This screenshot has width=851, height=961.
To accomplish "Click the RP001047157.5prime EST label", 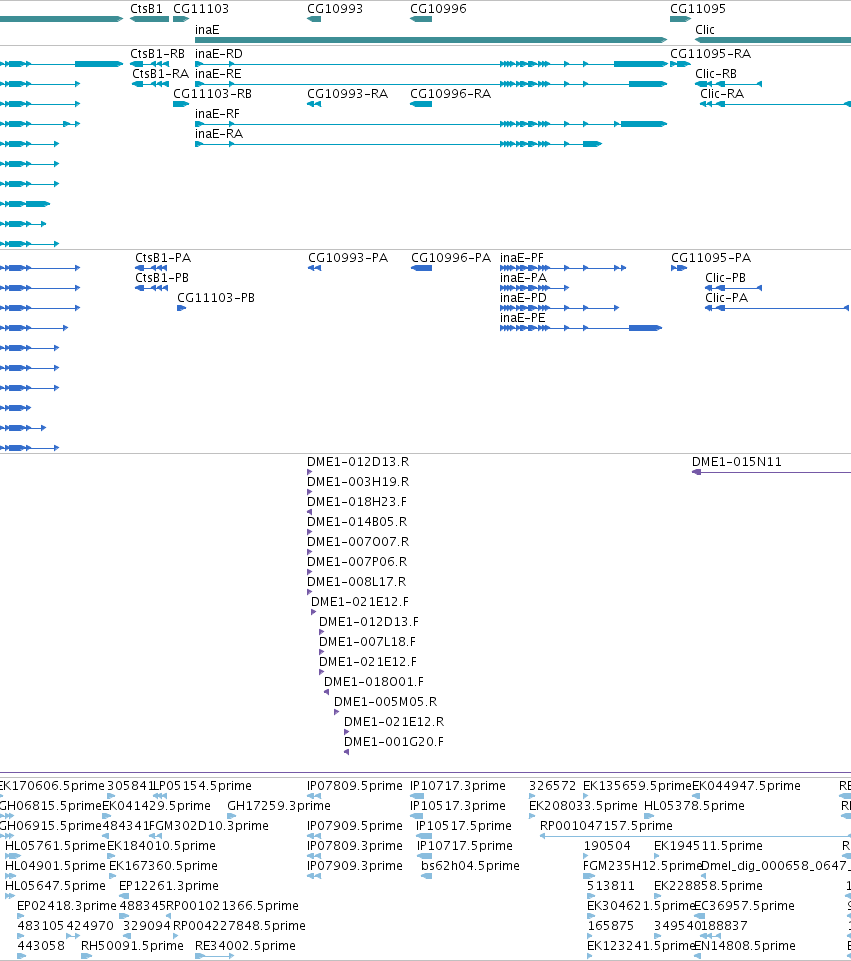I will [x=607, y=826].
